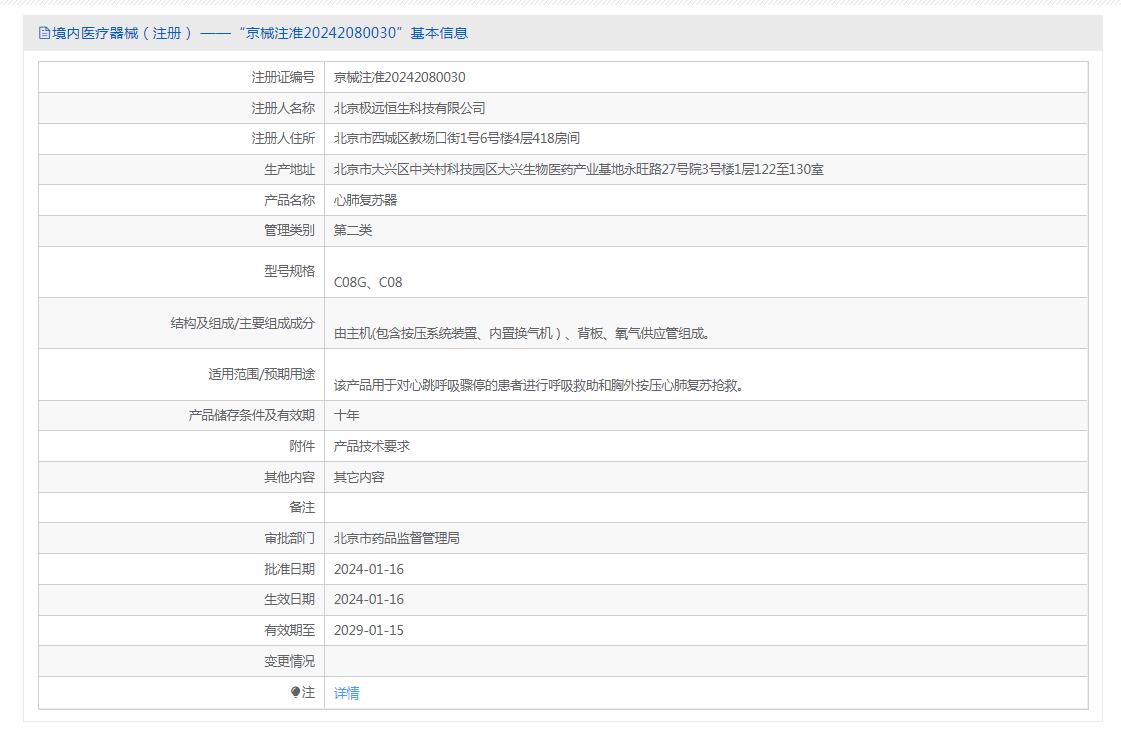Click the 管理类别 label
This screenshot has width=1121, height=741.
click(290, 230)
